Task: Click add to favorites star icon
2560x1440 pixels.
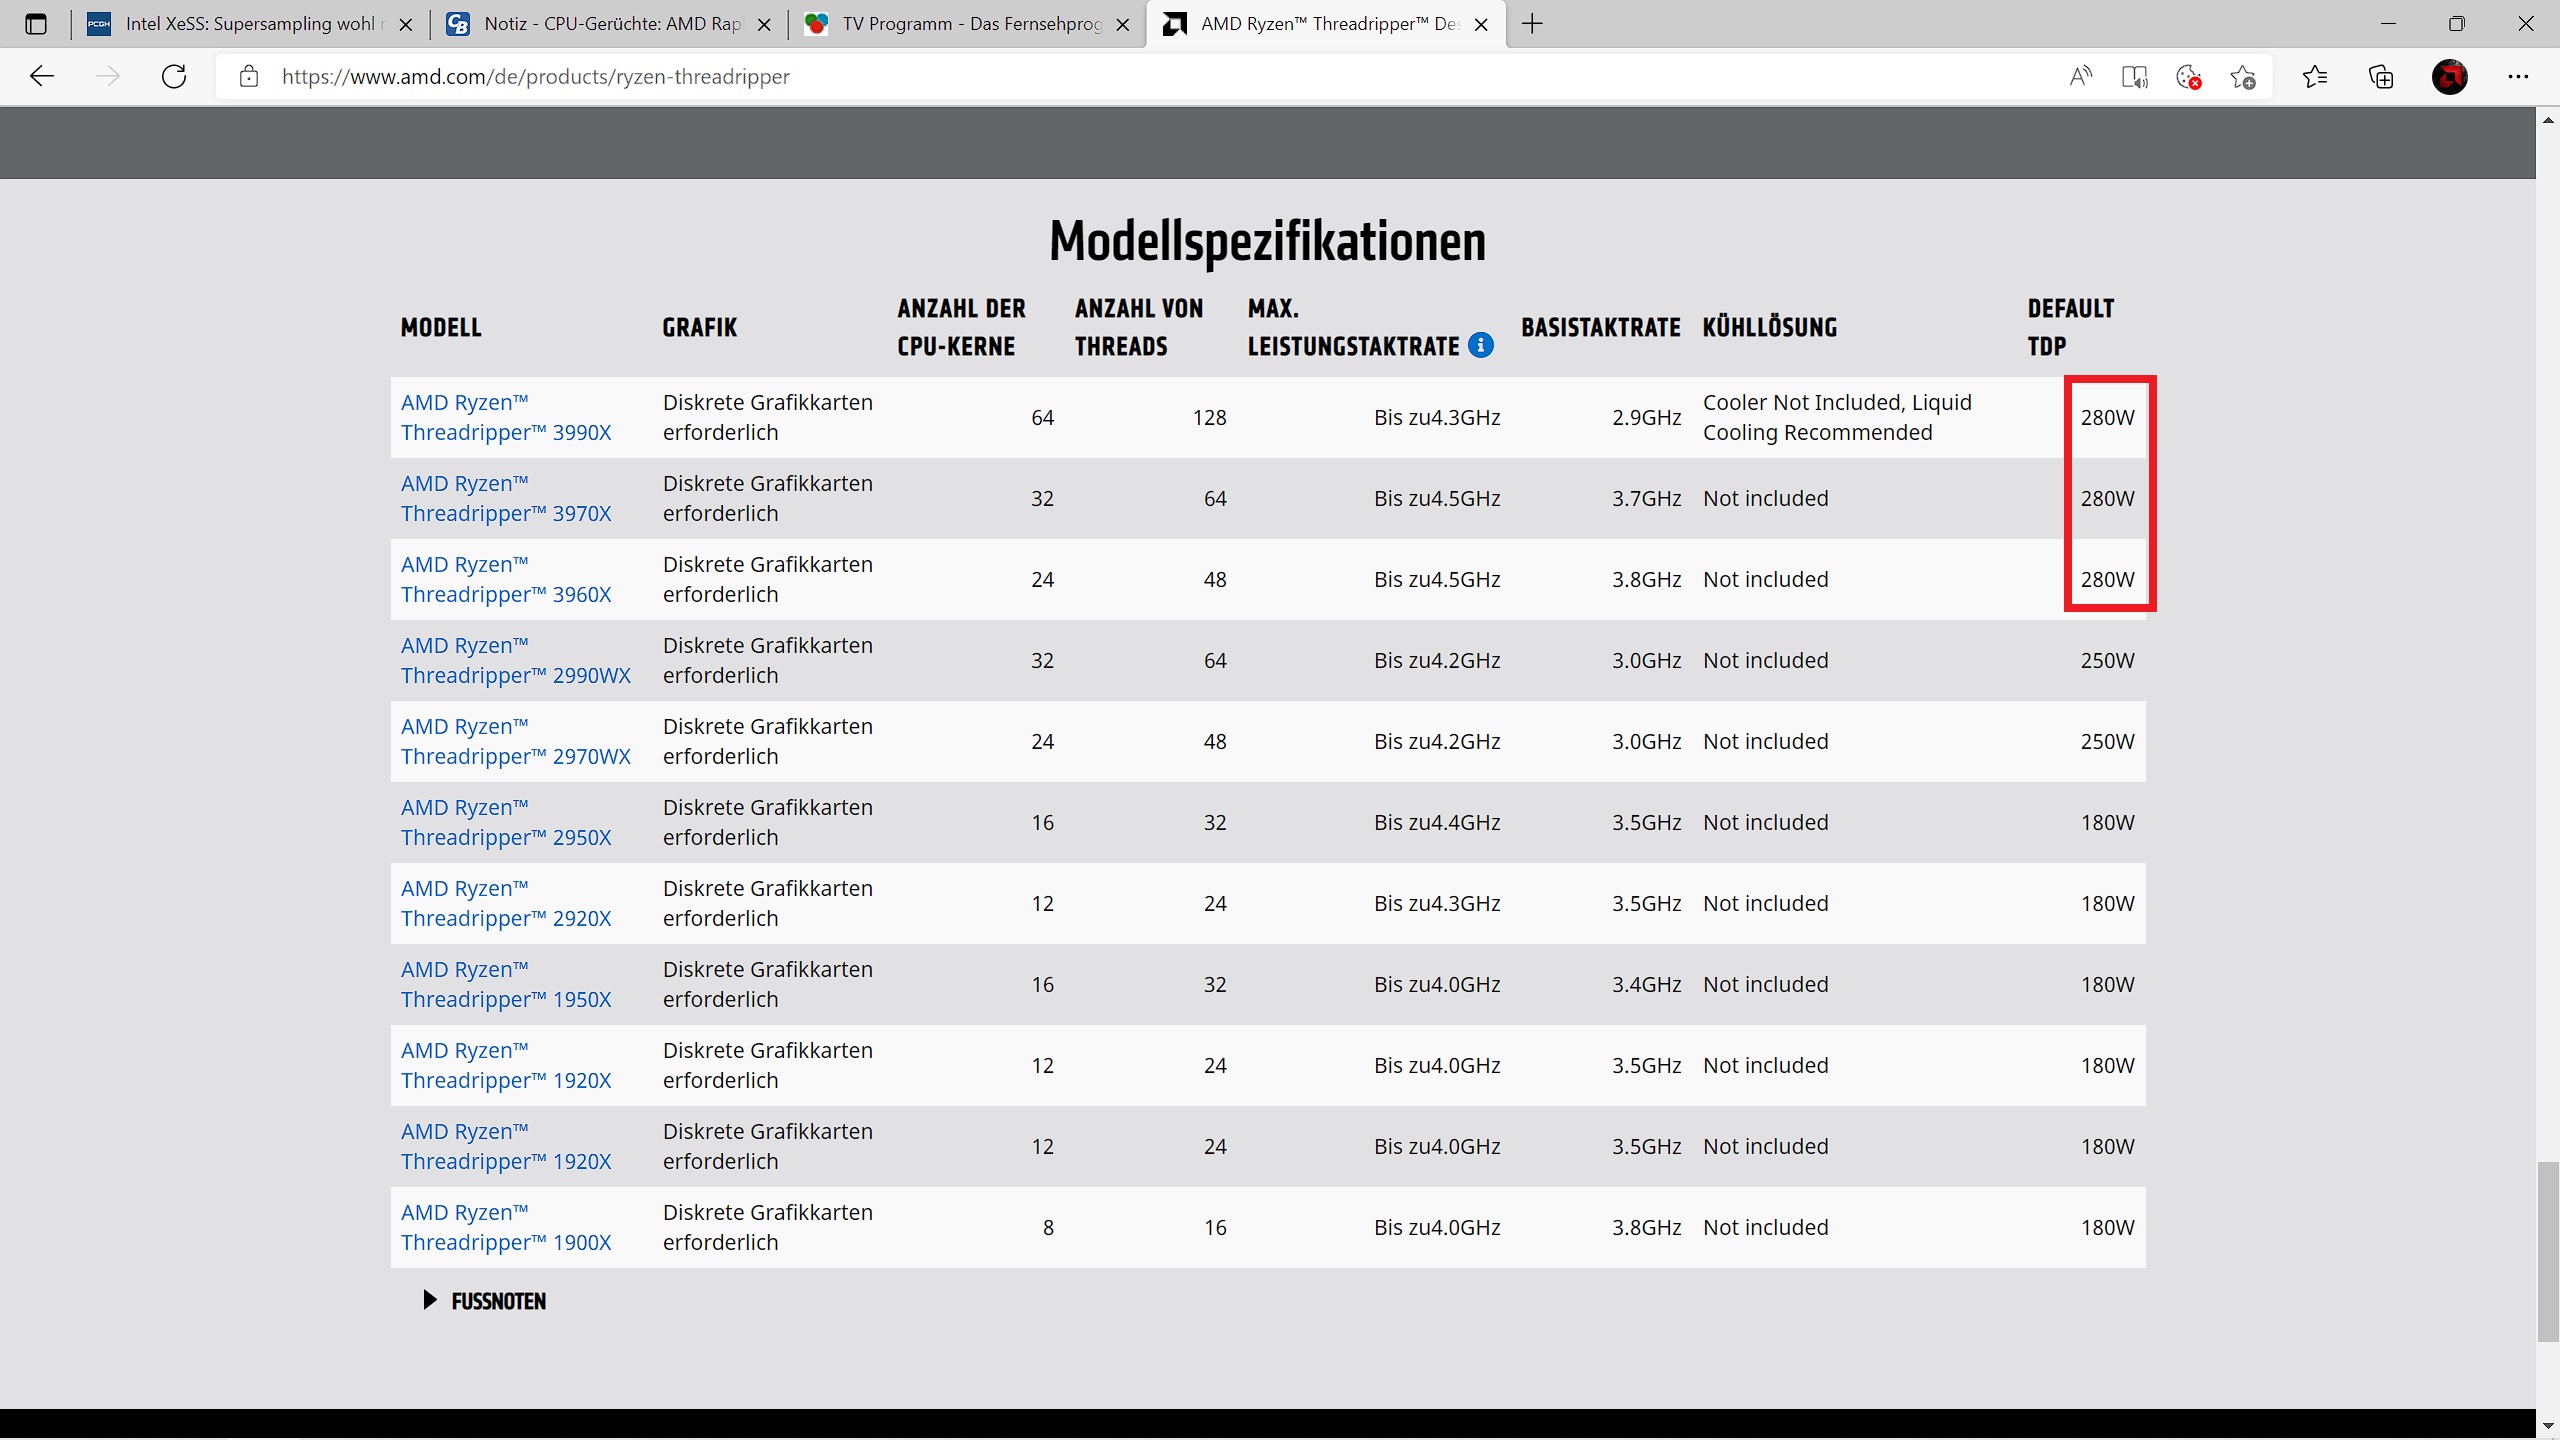Action: [2243, 77]
